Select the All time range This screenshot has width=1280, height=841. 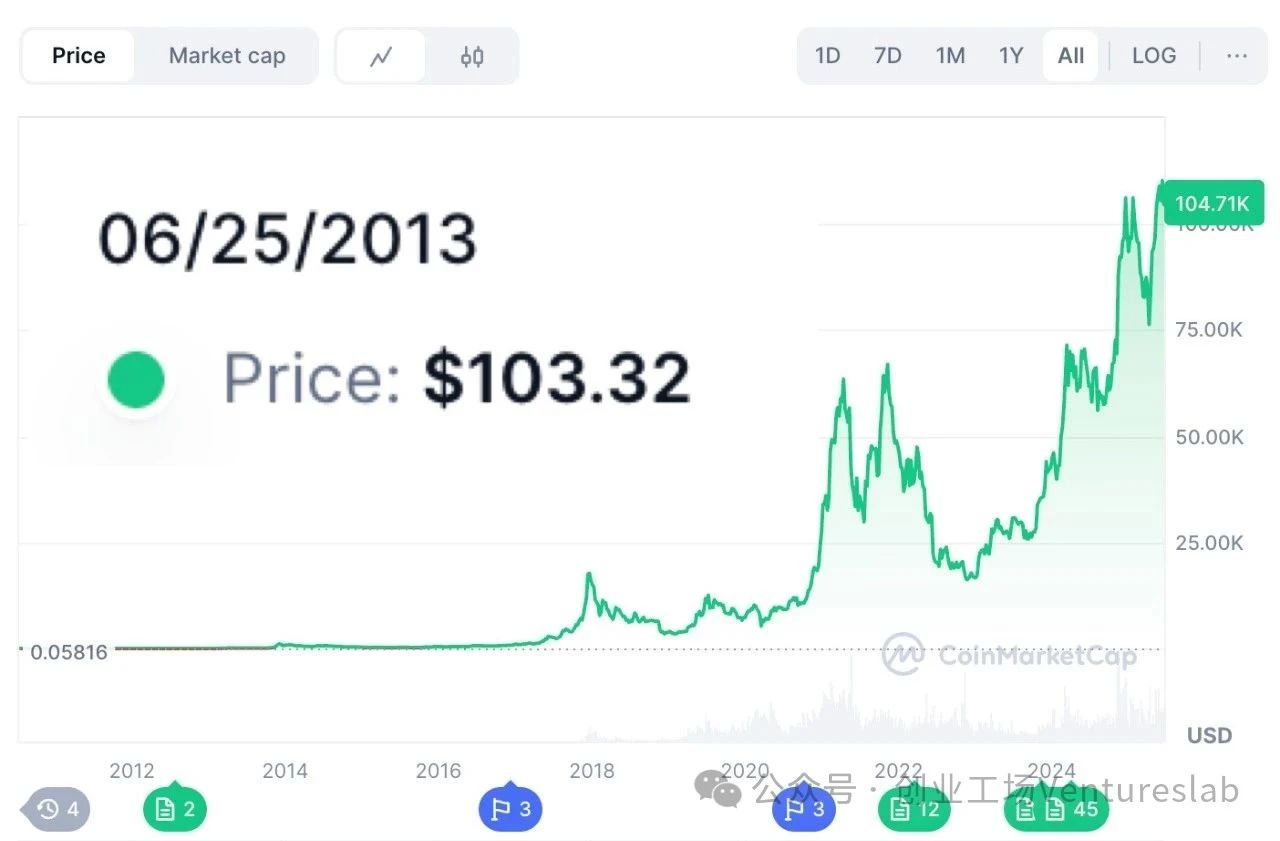click(x=1071, y=56)
